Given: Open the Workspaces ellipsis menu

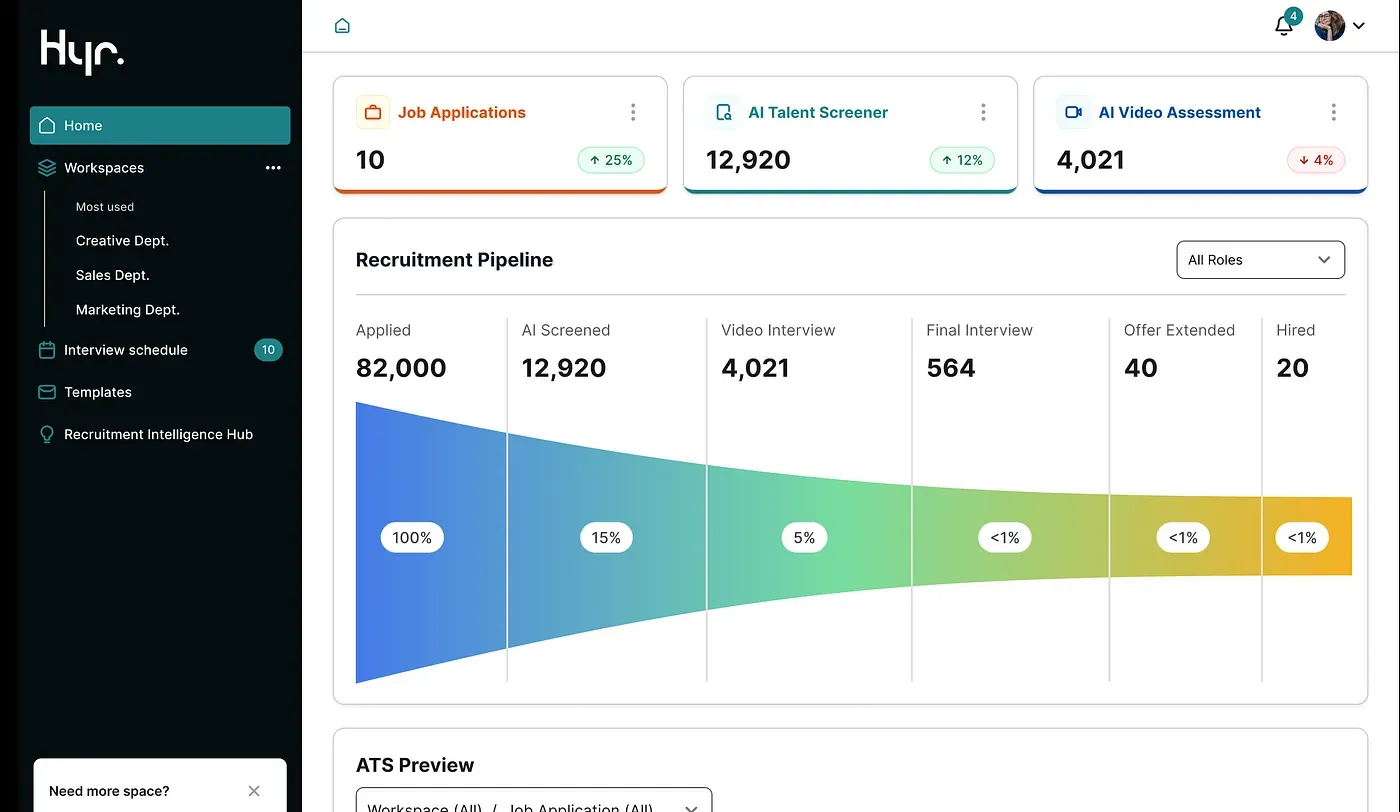Looking at the screenshot, I should 273,168.
